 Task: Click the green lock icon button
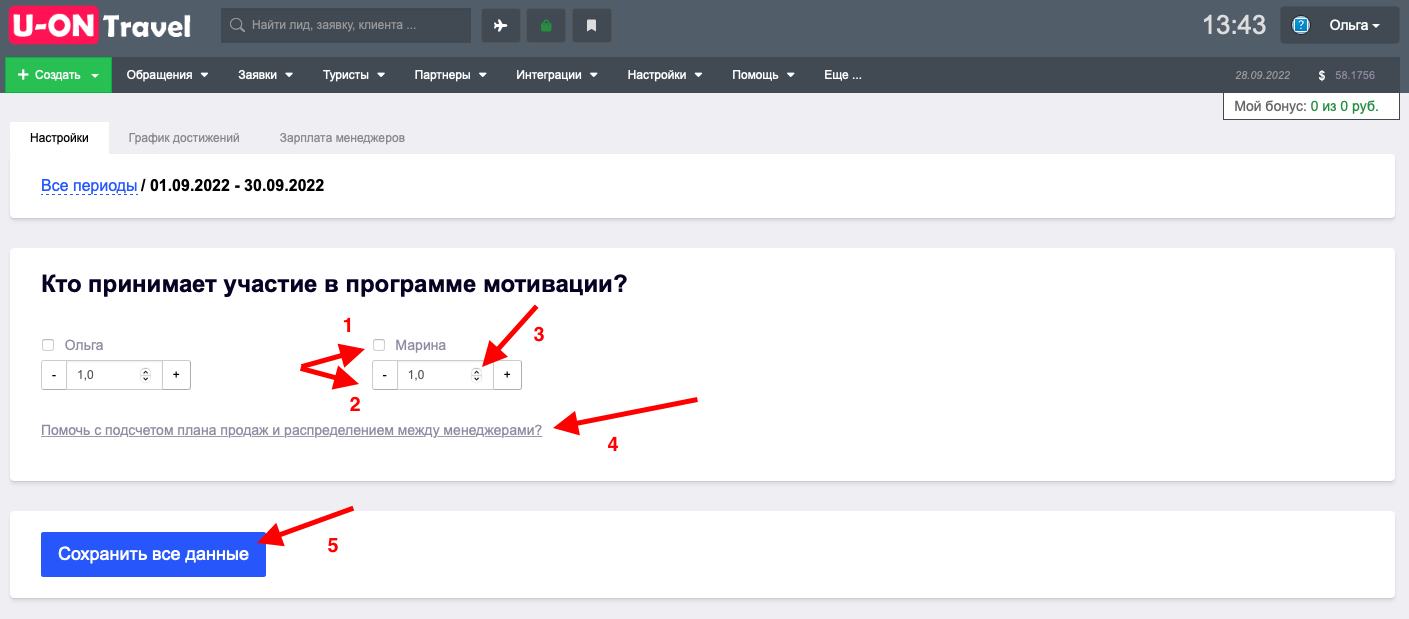point(546,26)
